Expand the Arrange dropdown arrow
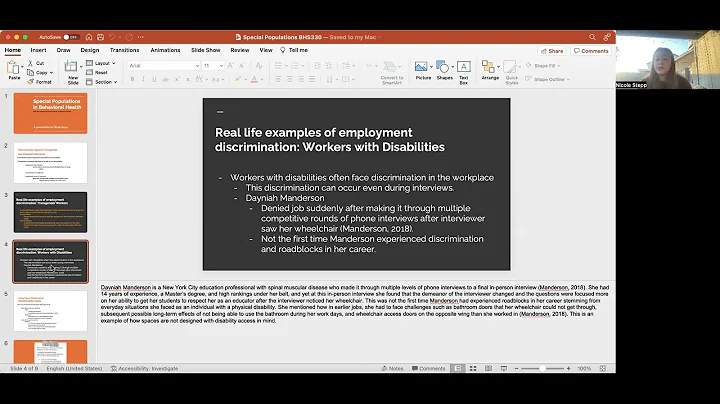Viewport: 720px width, 404px height. pyautogui.click(x=498, y=67)
